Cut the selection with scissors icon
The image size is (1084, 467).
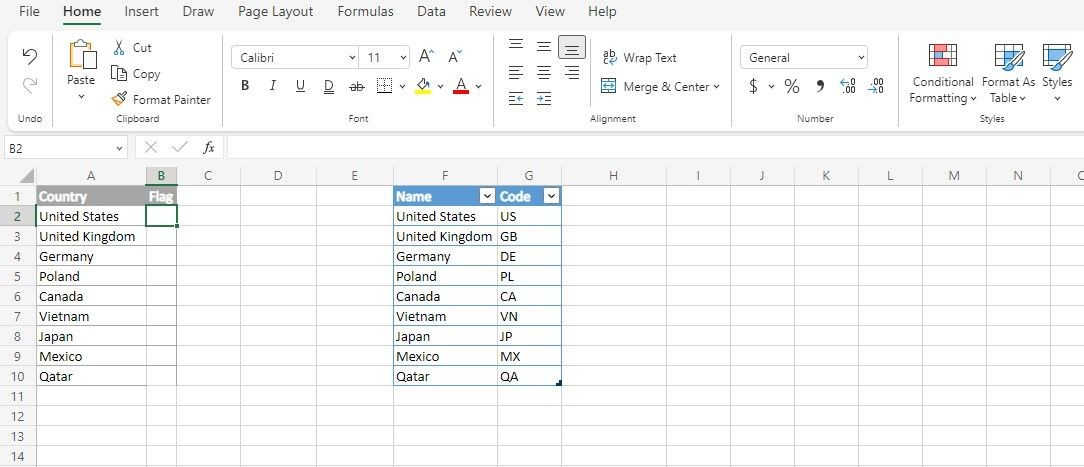pyautogui.click(x=120, y=48)
